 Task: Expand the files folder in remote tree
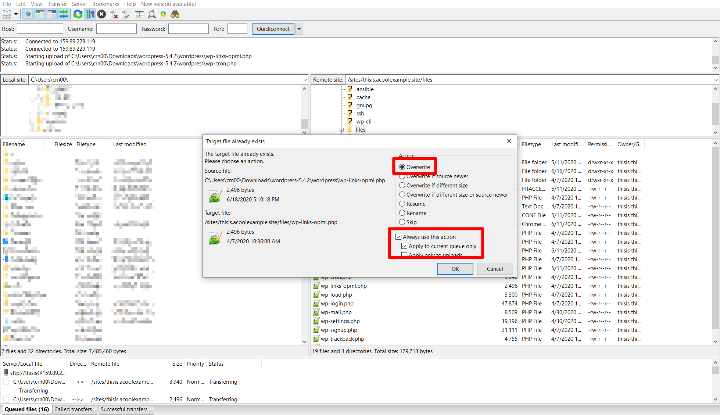pos(341,129)
